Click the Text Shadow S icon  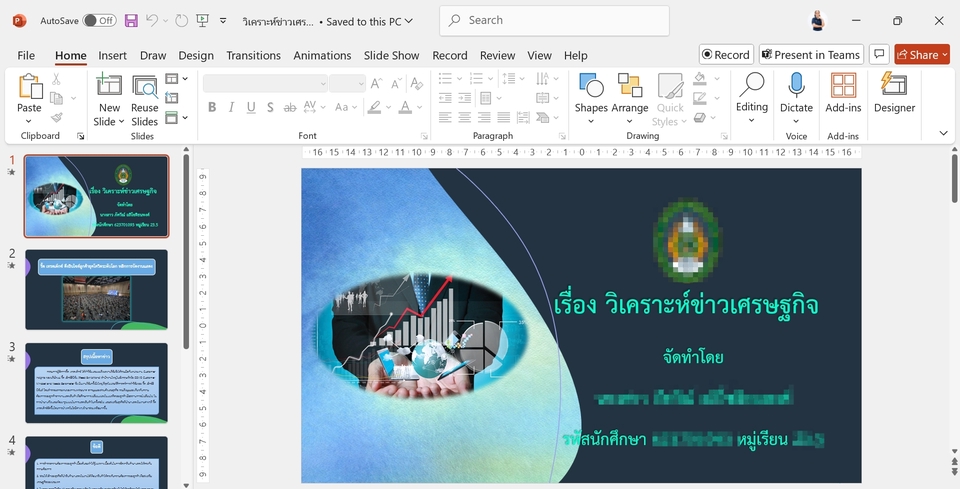tap(270, 107)
